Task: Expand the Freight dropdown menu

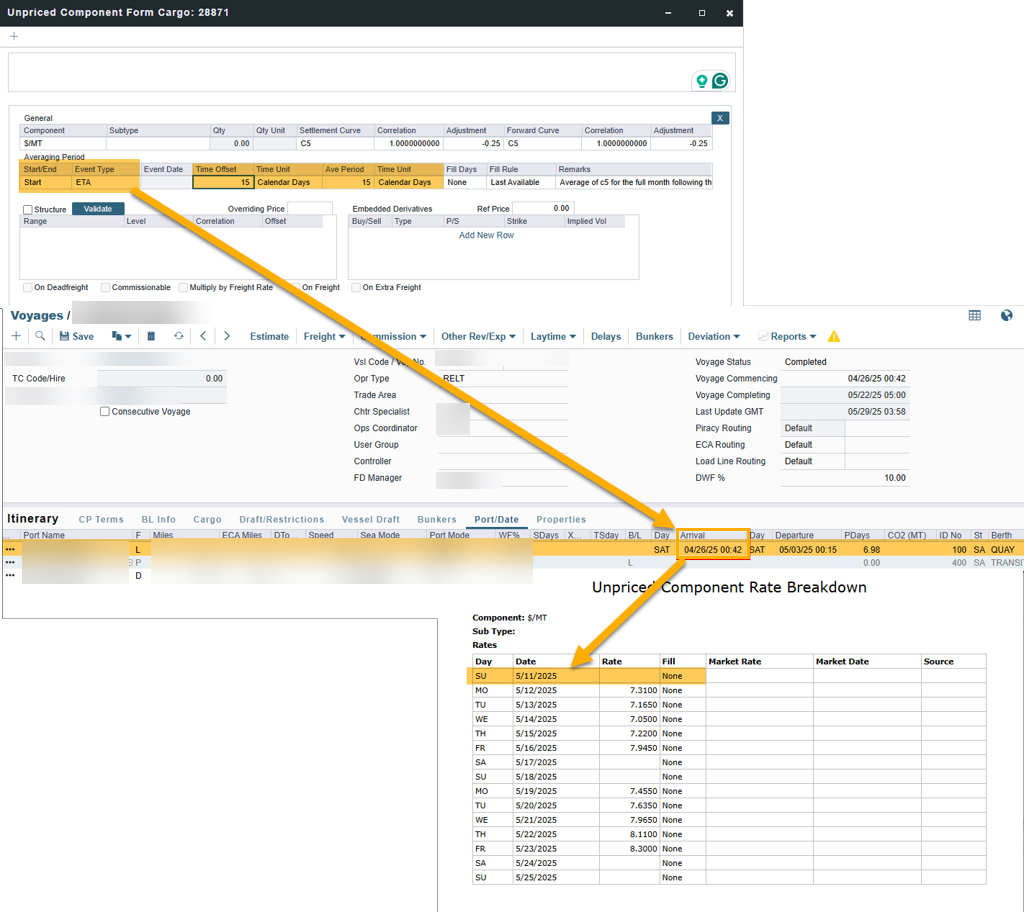Action: click(x=324, y=336)
